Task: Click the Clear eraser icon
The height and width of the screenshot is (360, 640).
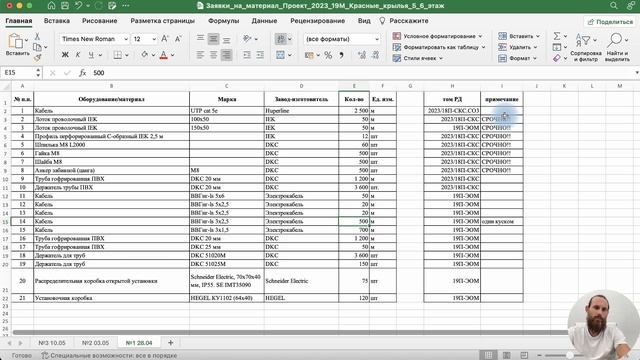Action: pos(557,58)
